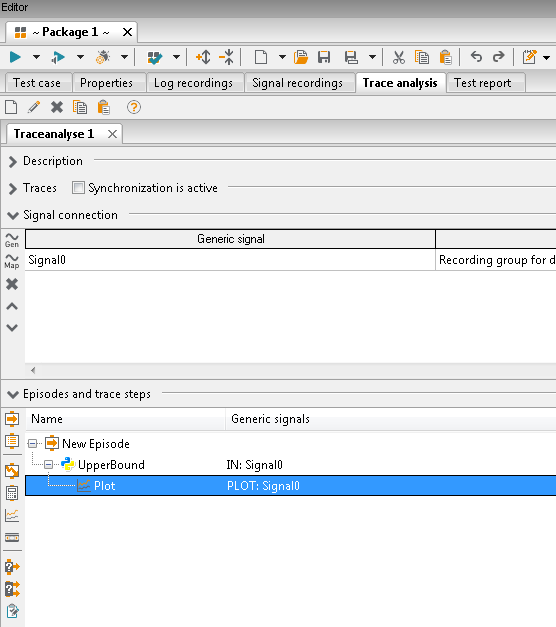Create new file with blank page icon
This screenshot has width=556, height=627.
(261, 57)
